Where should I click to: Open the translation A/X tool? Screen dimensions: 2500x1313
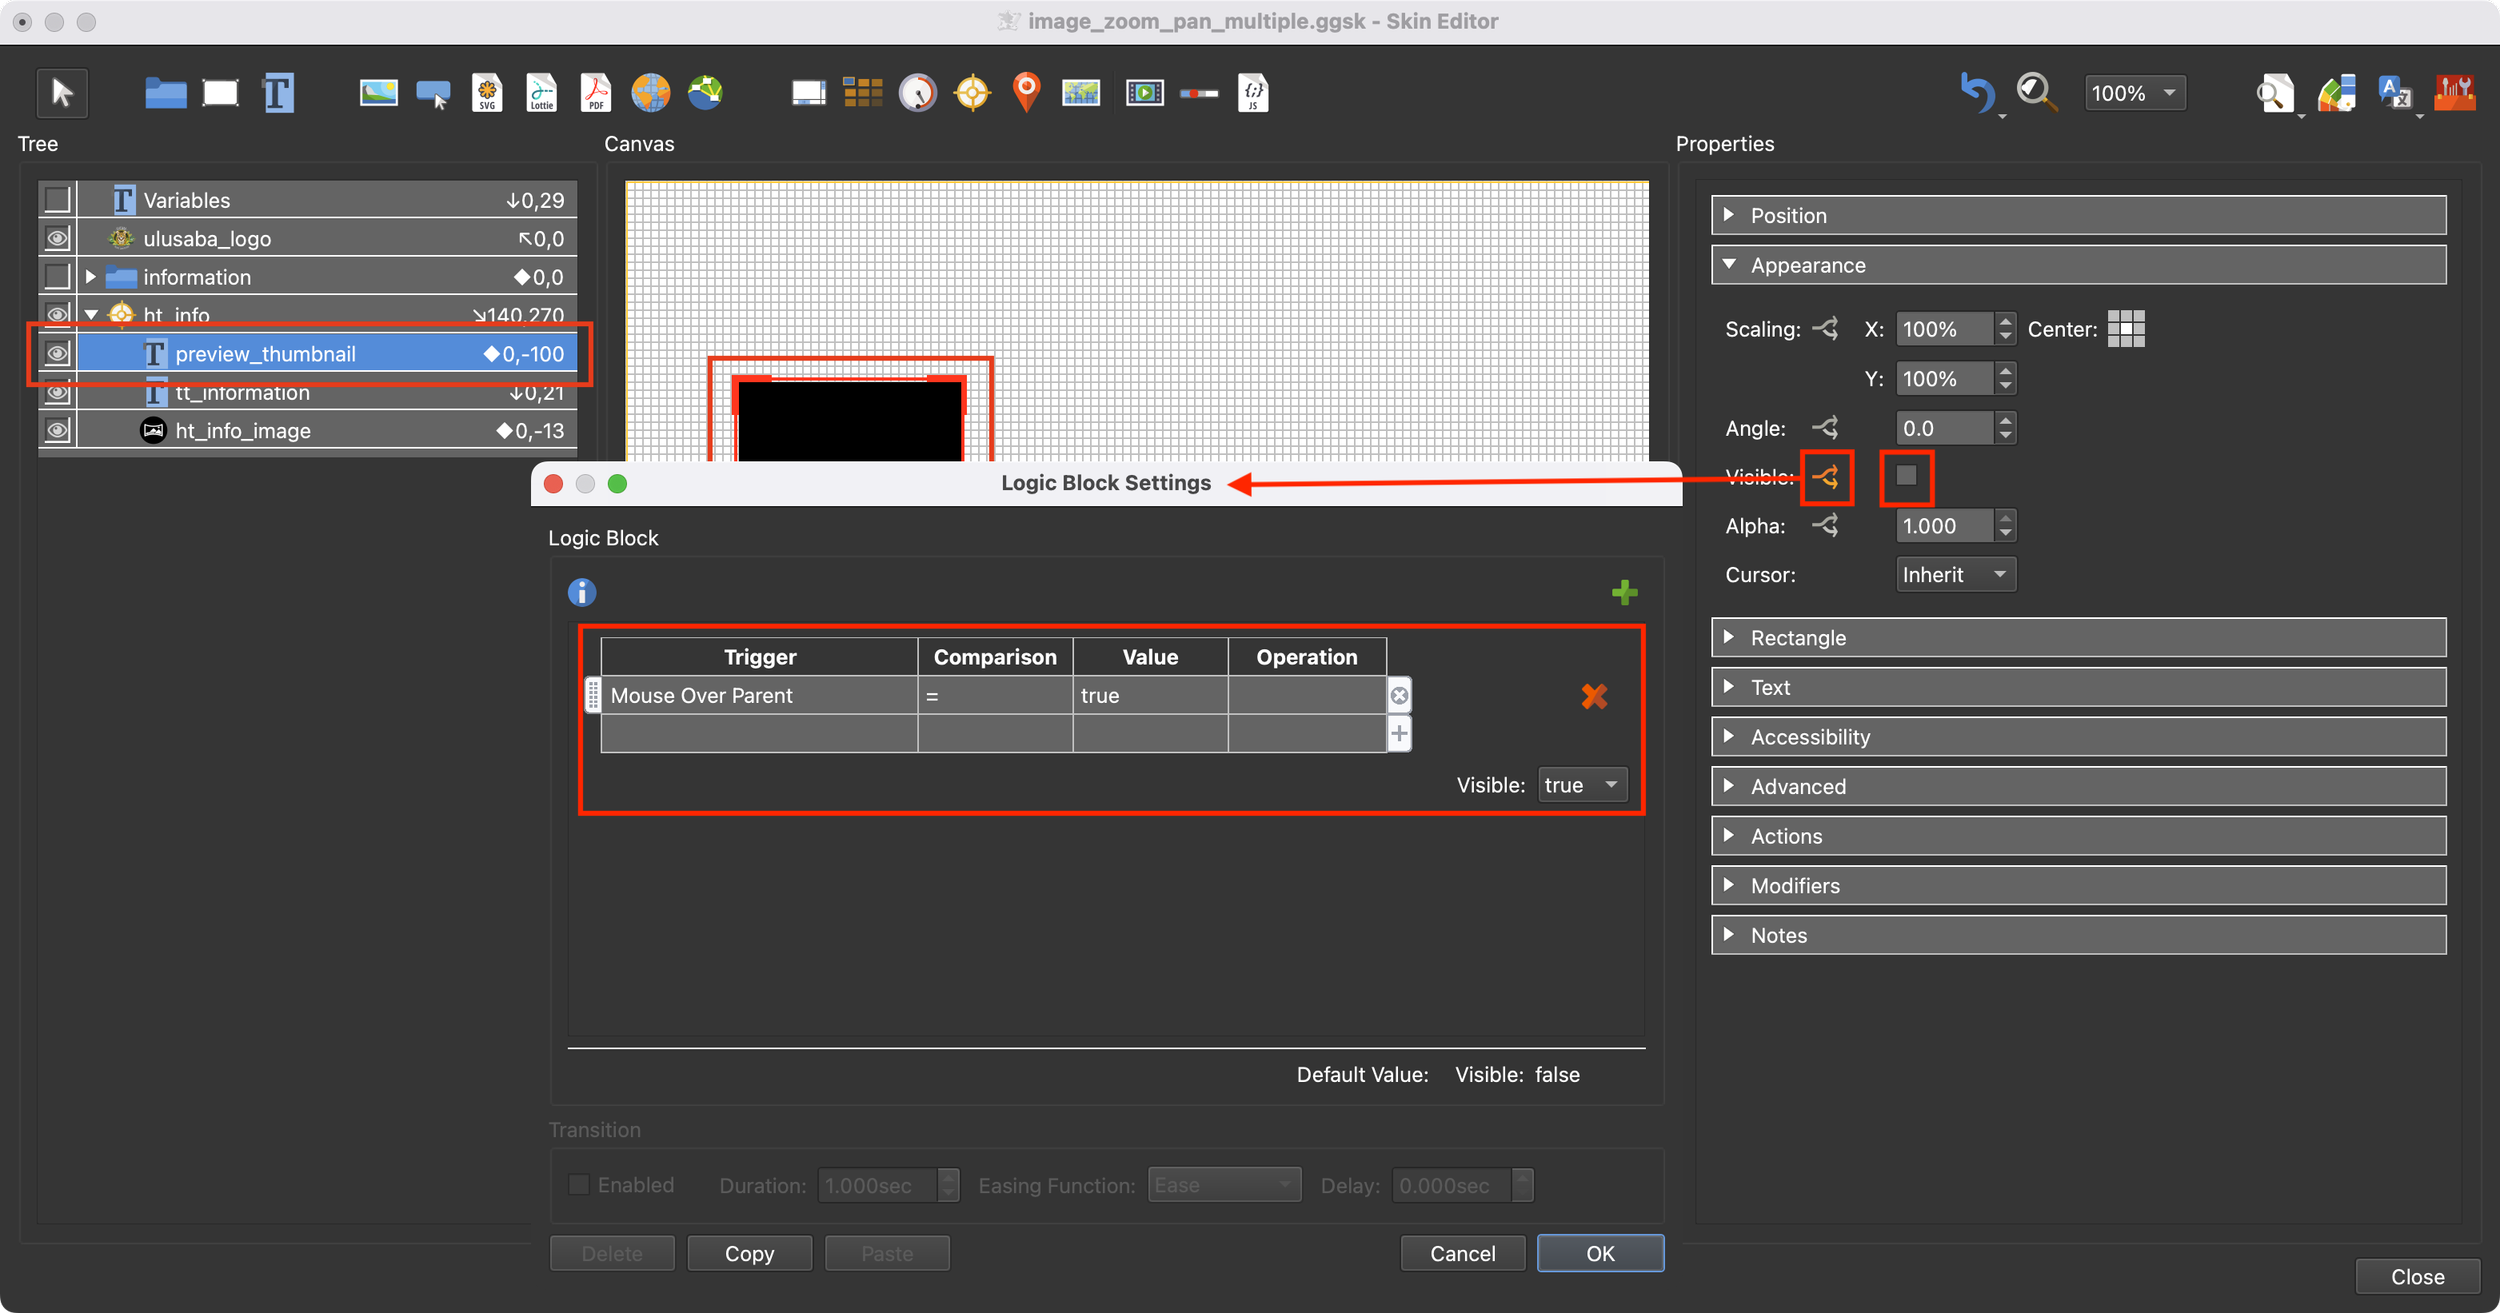pyautogui.click(x=2395, y=93)
